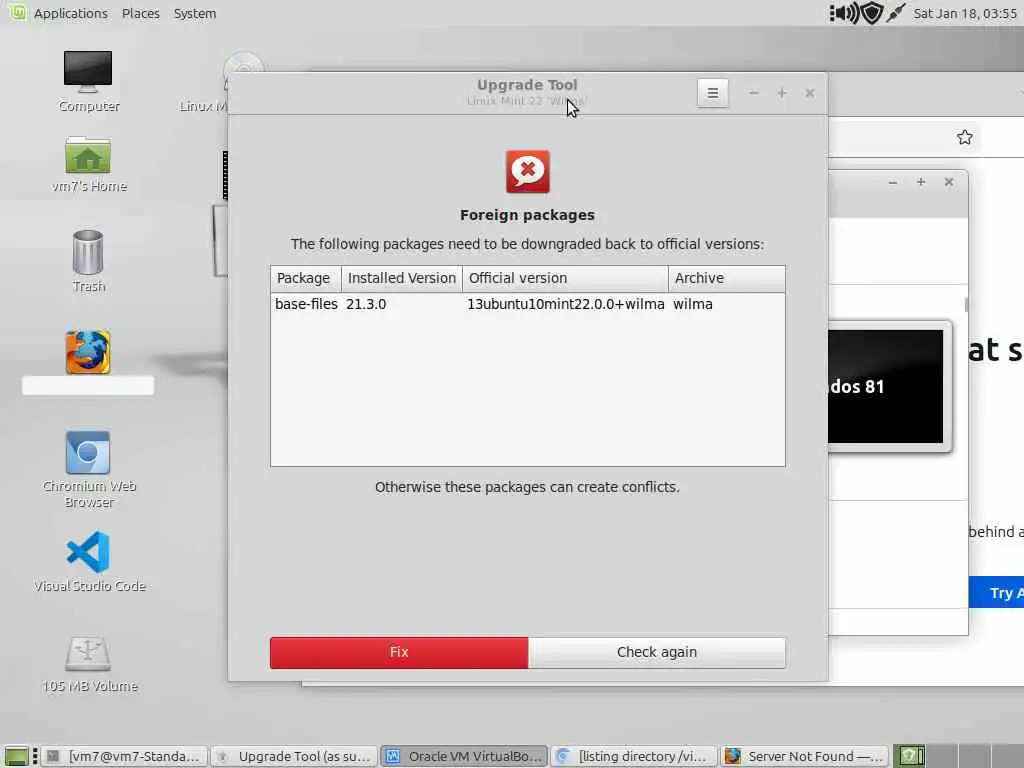Image resolution: width=1024 pixels, height=768 pixels.
Task: Click the Check again button
Action: click(x=657, y=652)
